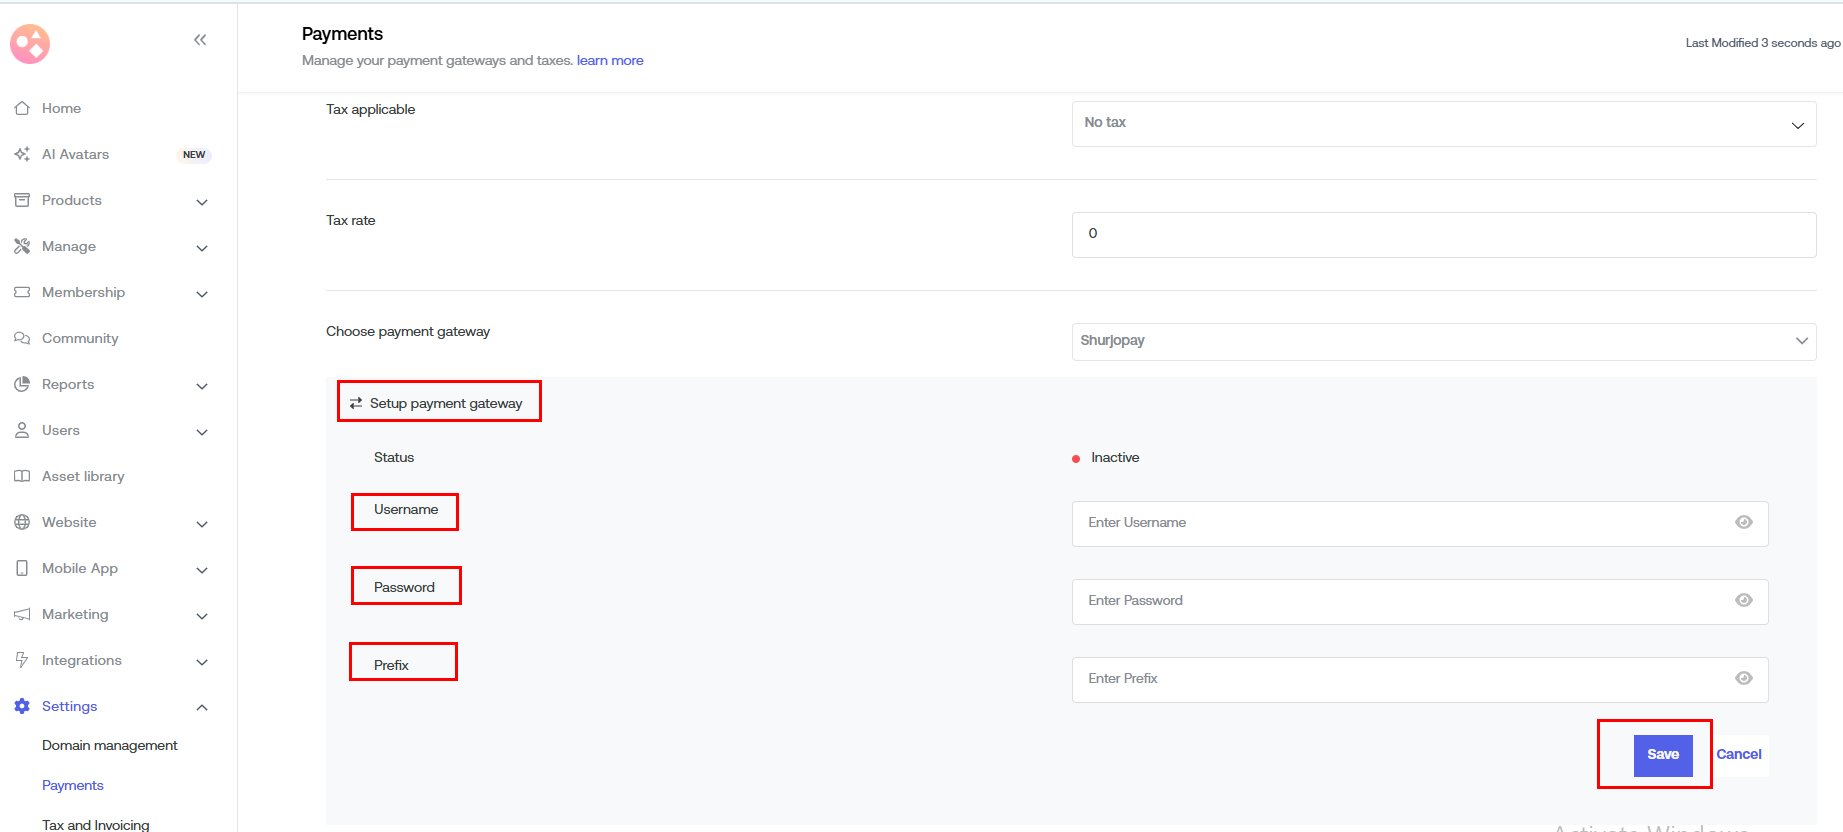Click the Community chat icon
This screenshot has height=832, width=1843.
[x=22, y=338]
